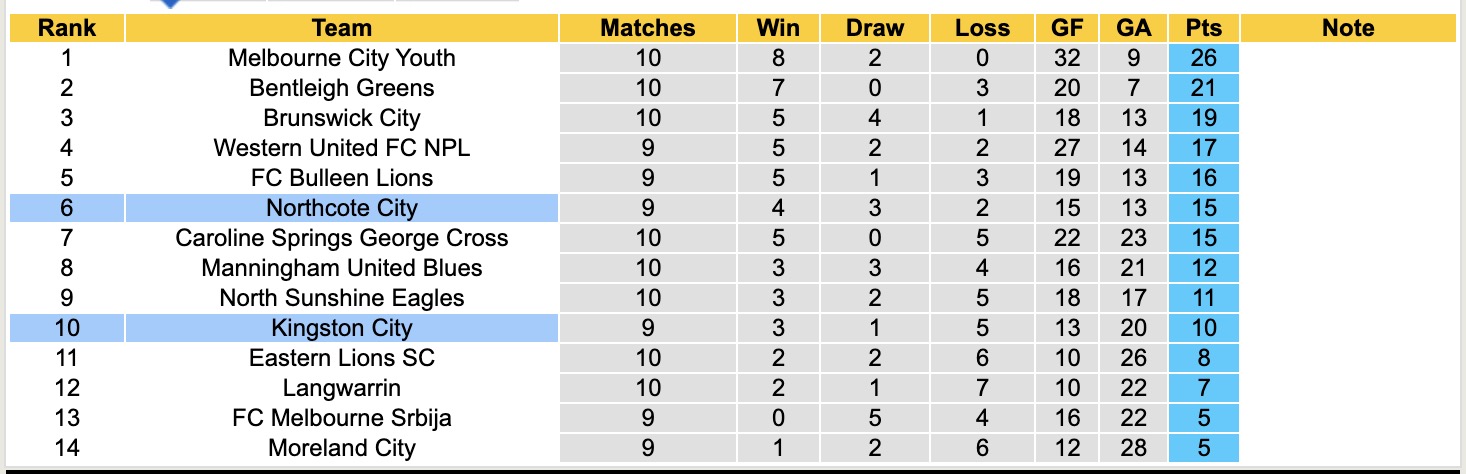Viewport: 1466px width, 474px height.
Task: Click the Win column header
Action: tap(778, 28)
